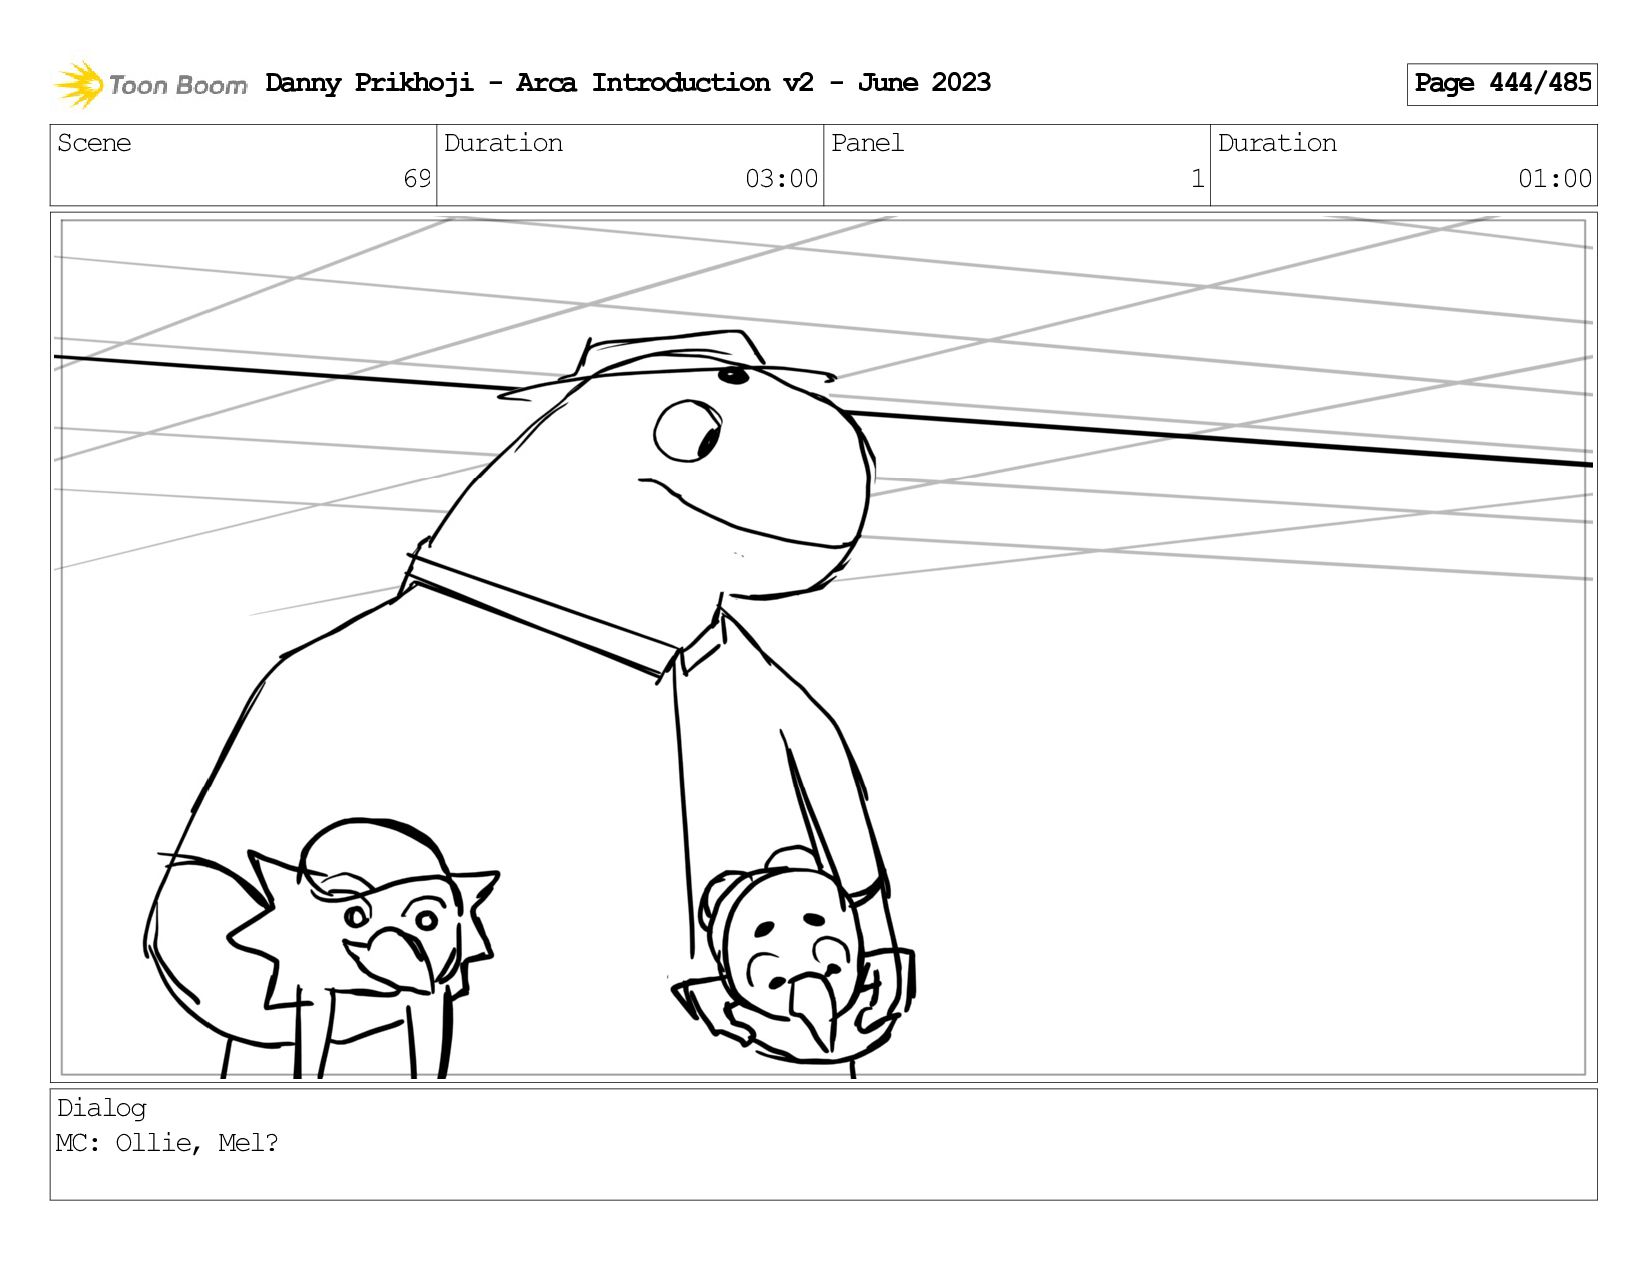Screen dimensions: 1650x1275
Task: Select the title 'Danny Prikhoji - Arca Introduction v2 - June 2023'
Action: [x=628, y=83]
